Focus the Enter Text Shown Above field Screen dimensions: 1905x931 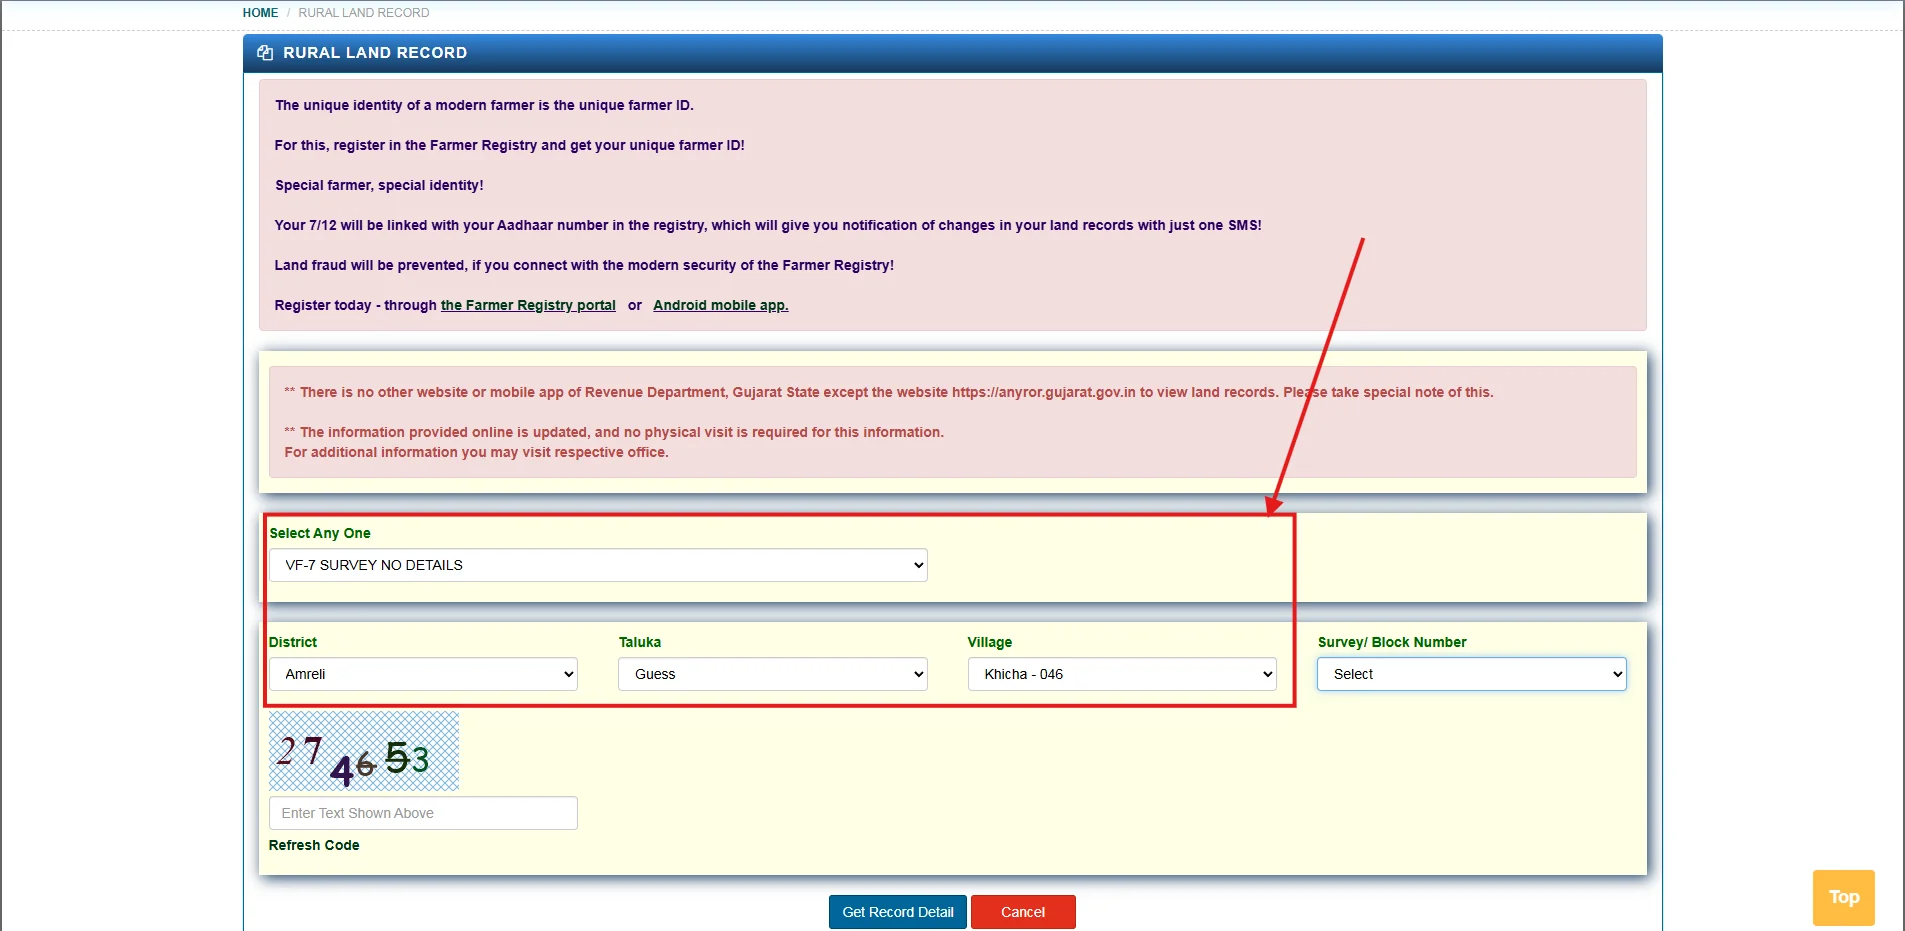tap(423, 813)
